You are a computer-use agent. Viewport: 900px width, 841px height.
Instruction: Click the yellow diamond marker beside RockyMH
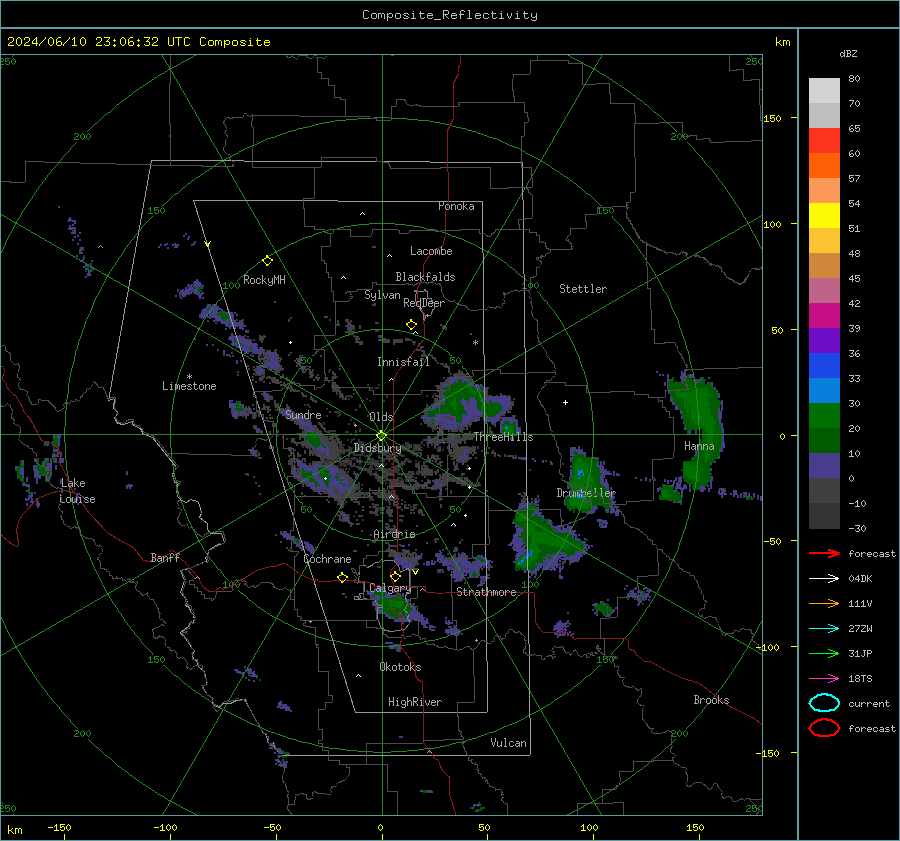[267, 261]
